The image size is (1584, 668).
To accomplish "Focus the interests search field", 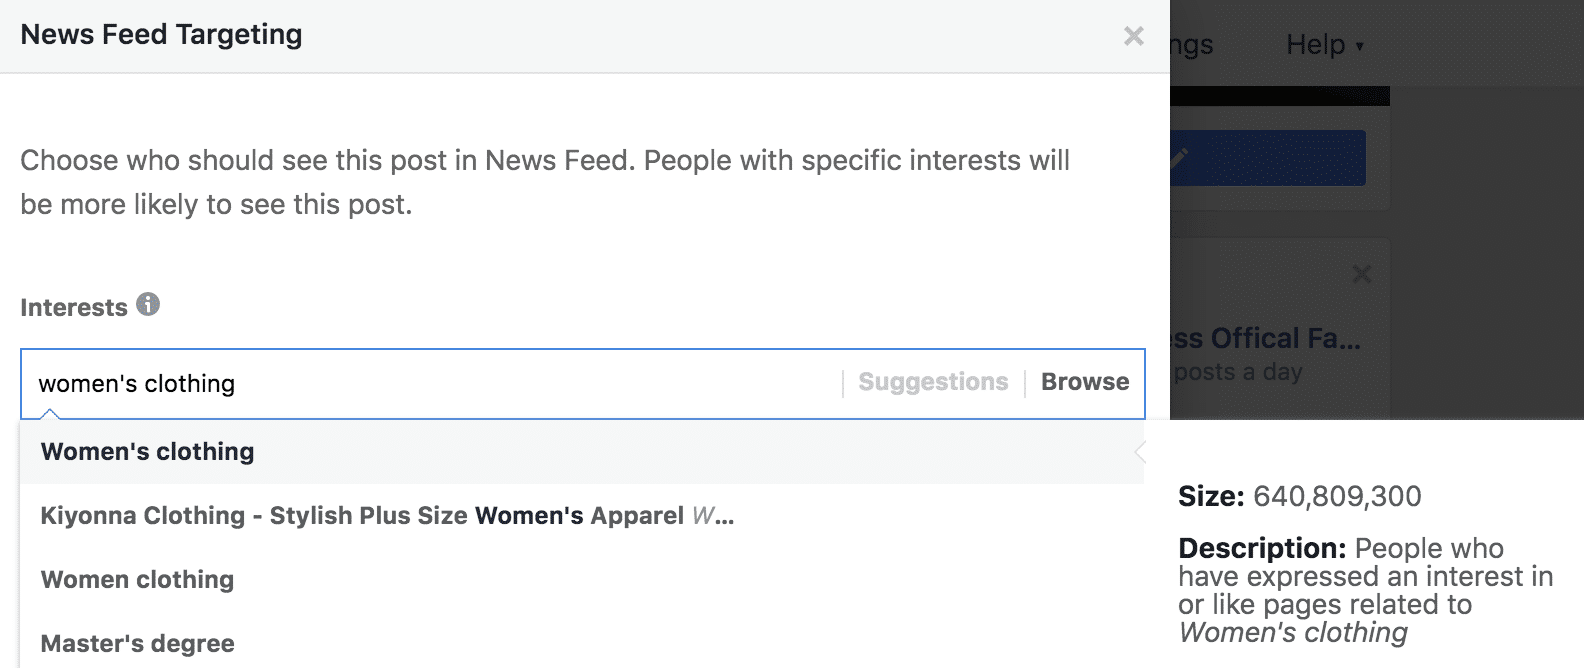I will coord(430,384).
